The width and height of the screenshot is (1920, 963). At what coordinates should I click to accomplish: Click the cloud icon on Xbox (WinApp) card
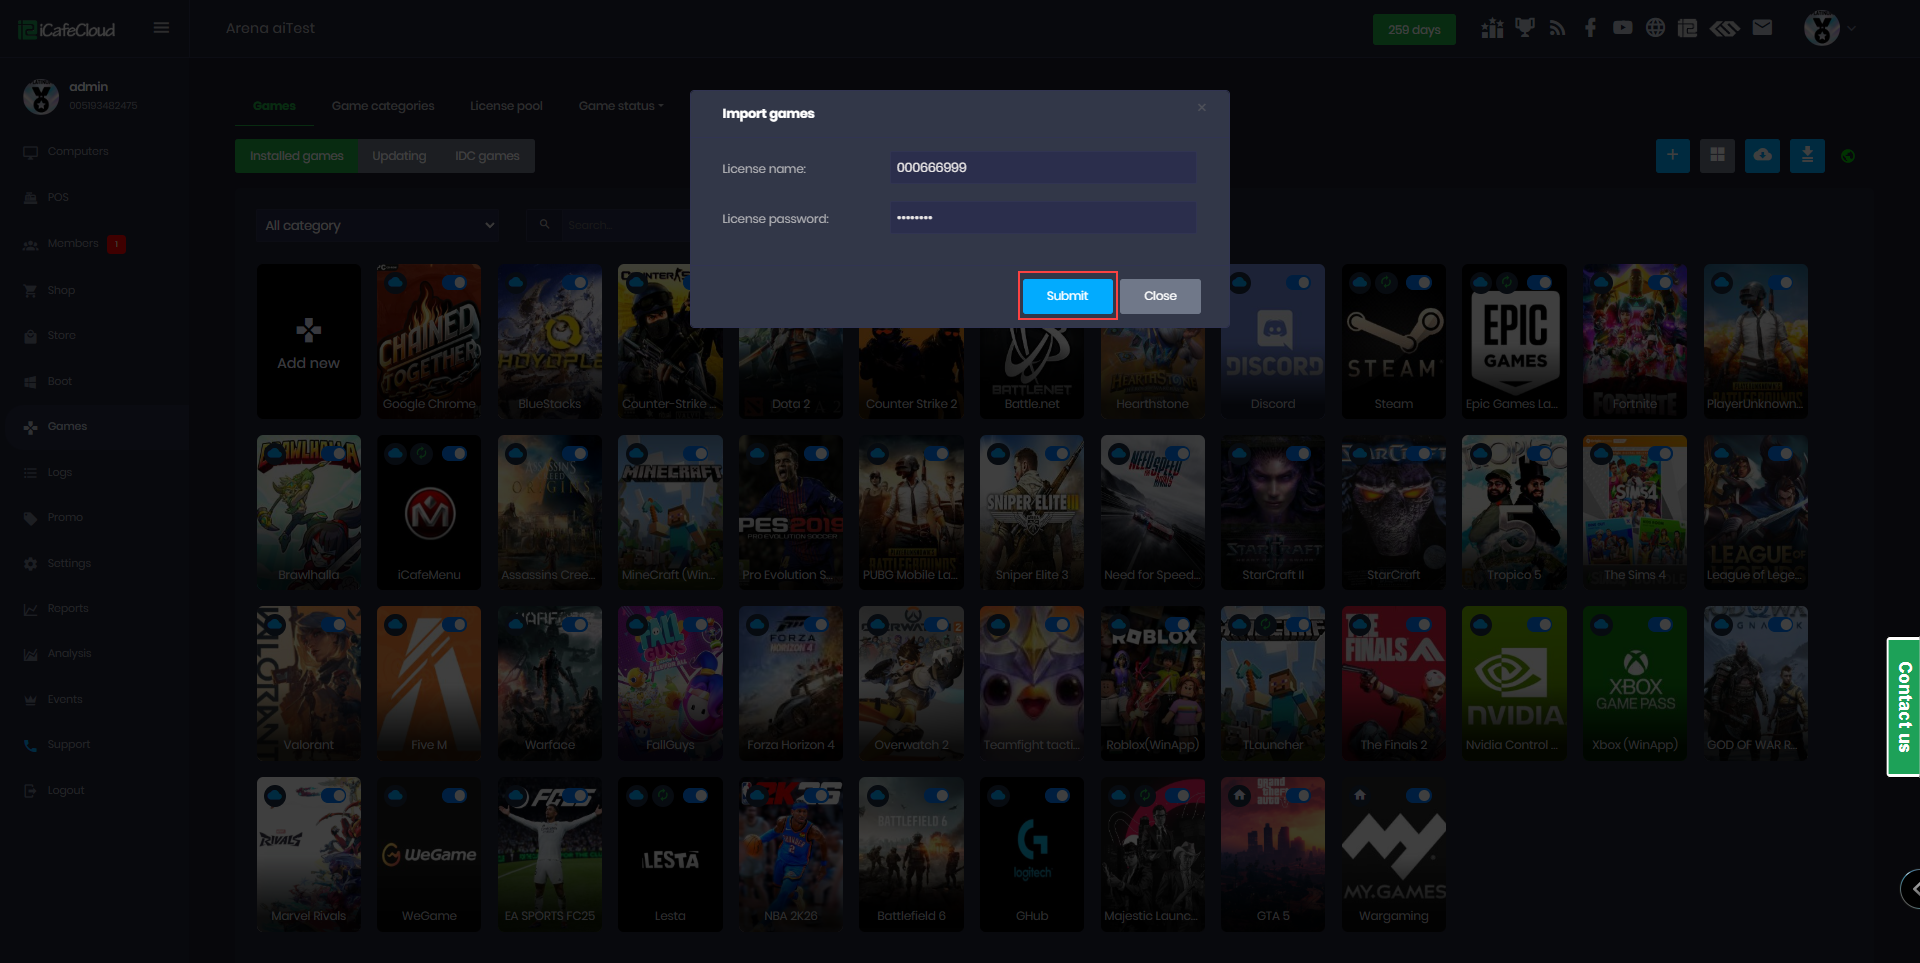pos(1602,625)
